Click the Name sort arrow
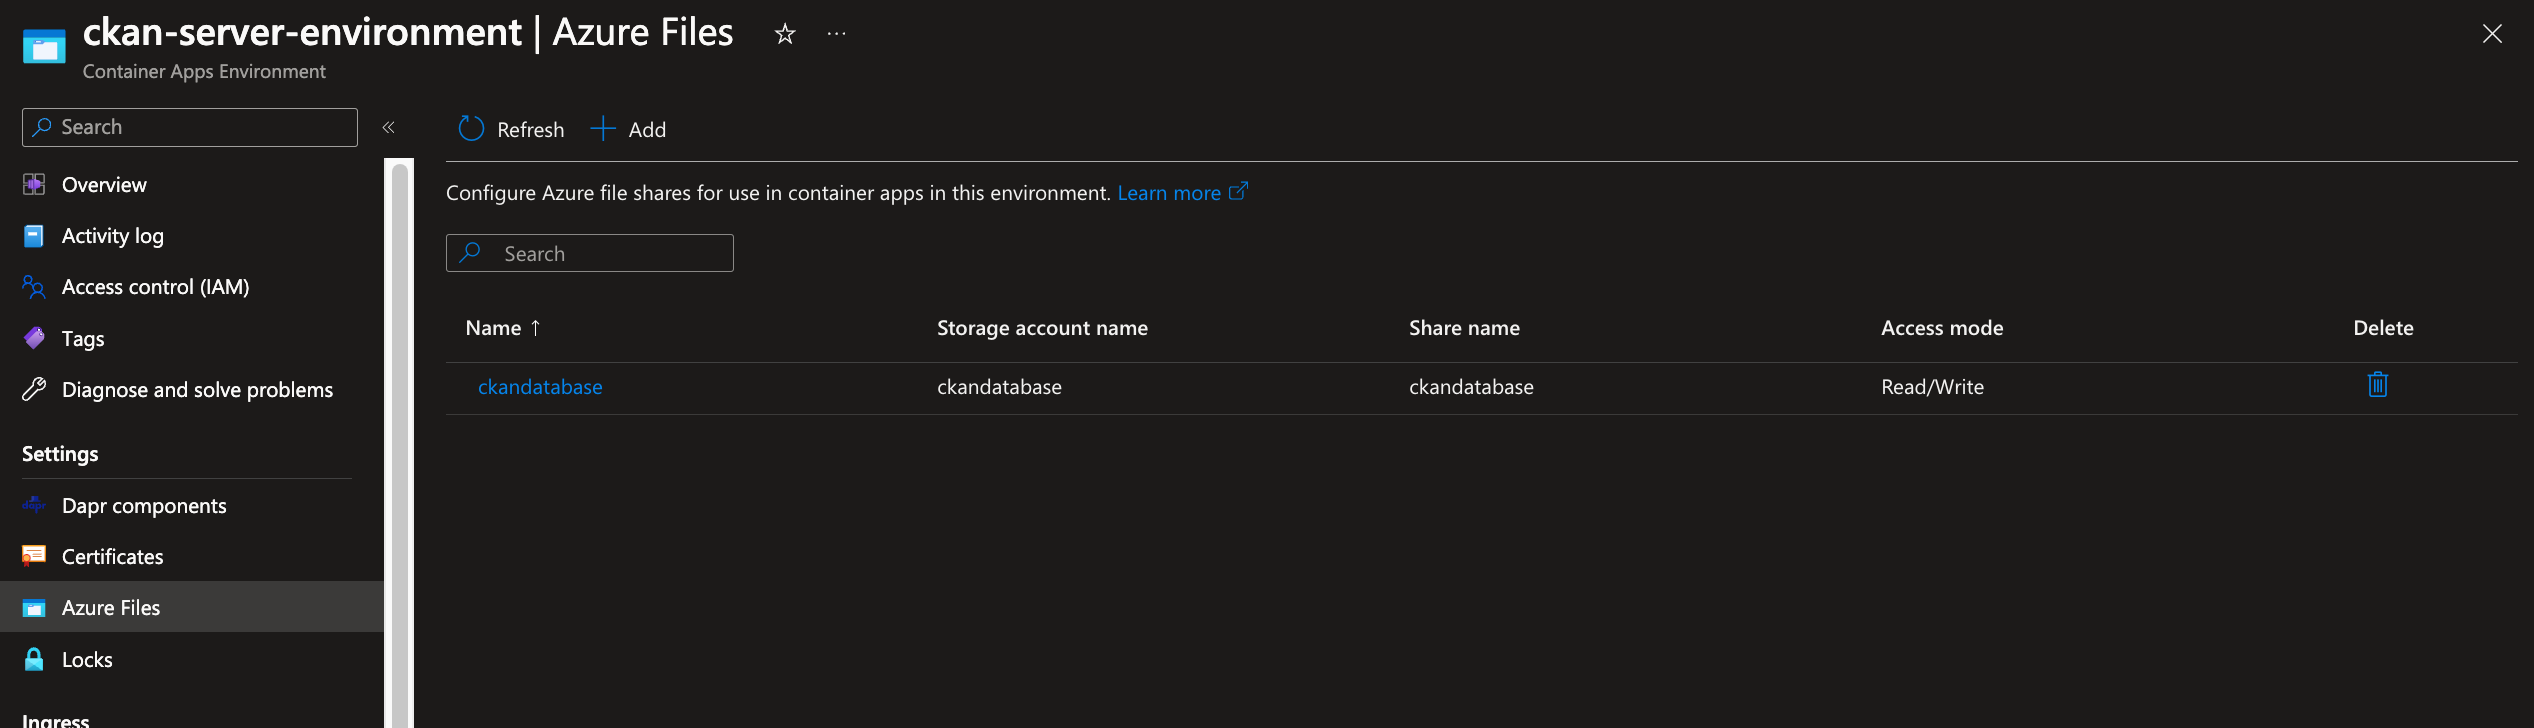Screen dimensions: 2534x728 tap(536, 328)
